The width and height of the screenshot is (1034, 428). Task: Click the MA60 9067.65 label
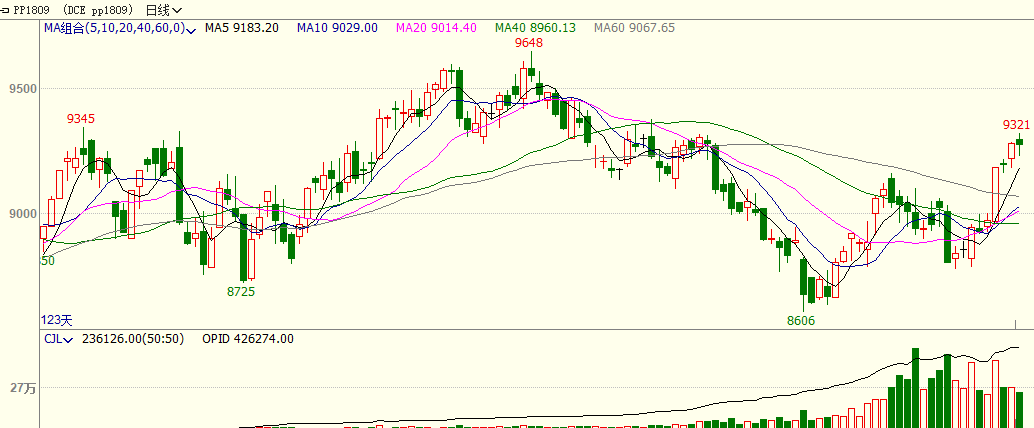click(x=634, y=28)
